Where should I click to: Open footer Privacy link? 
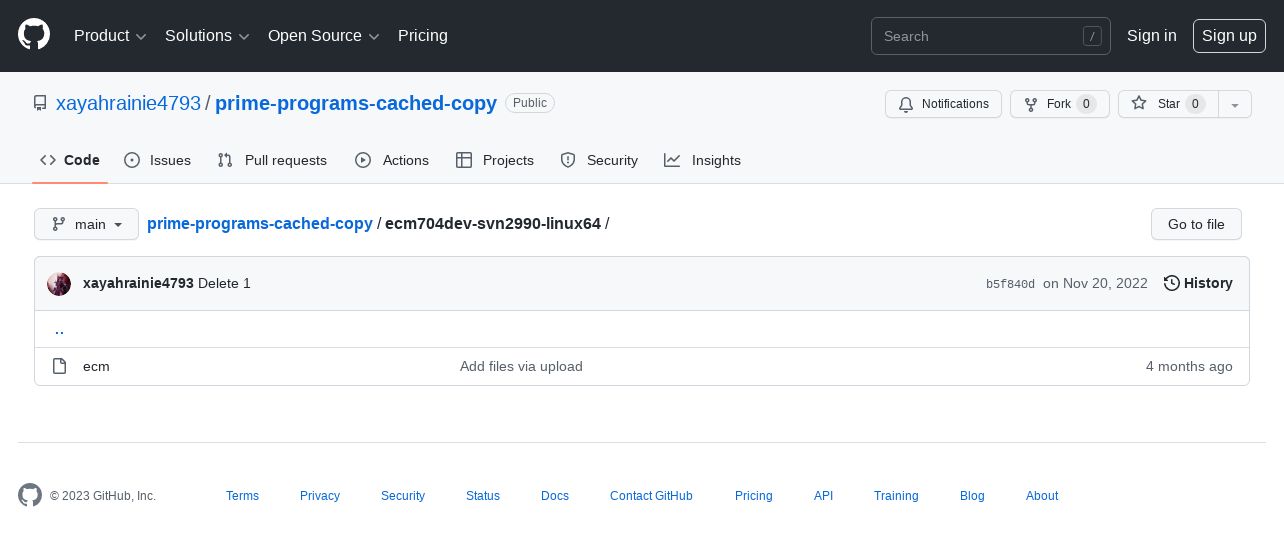pos(320,496)
